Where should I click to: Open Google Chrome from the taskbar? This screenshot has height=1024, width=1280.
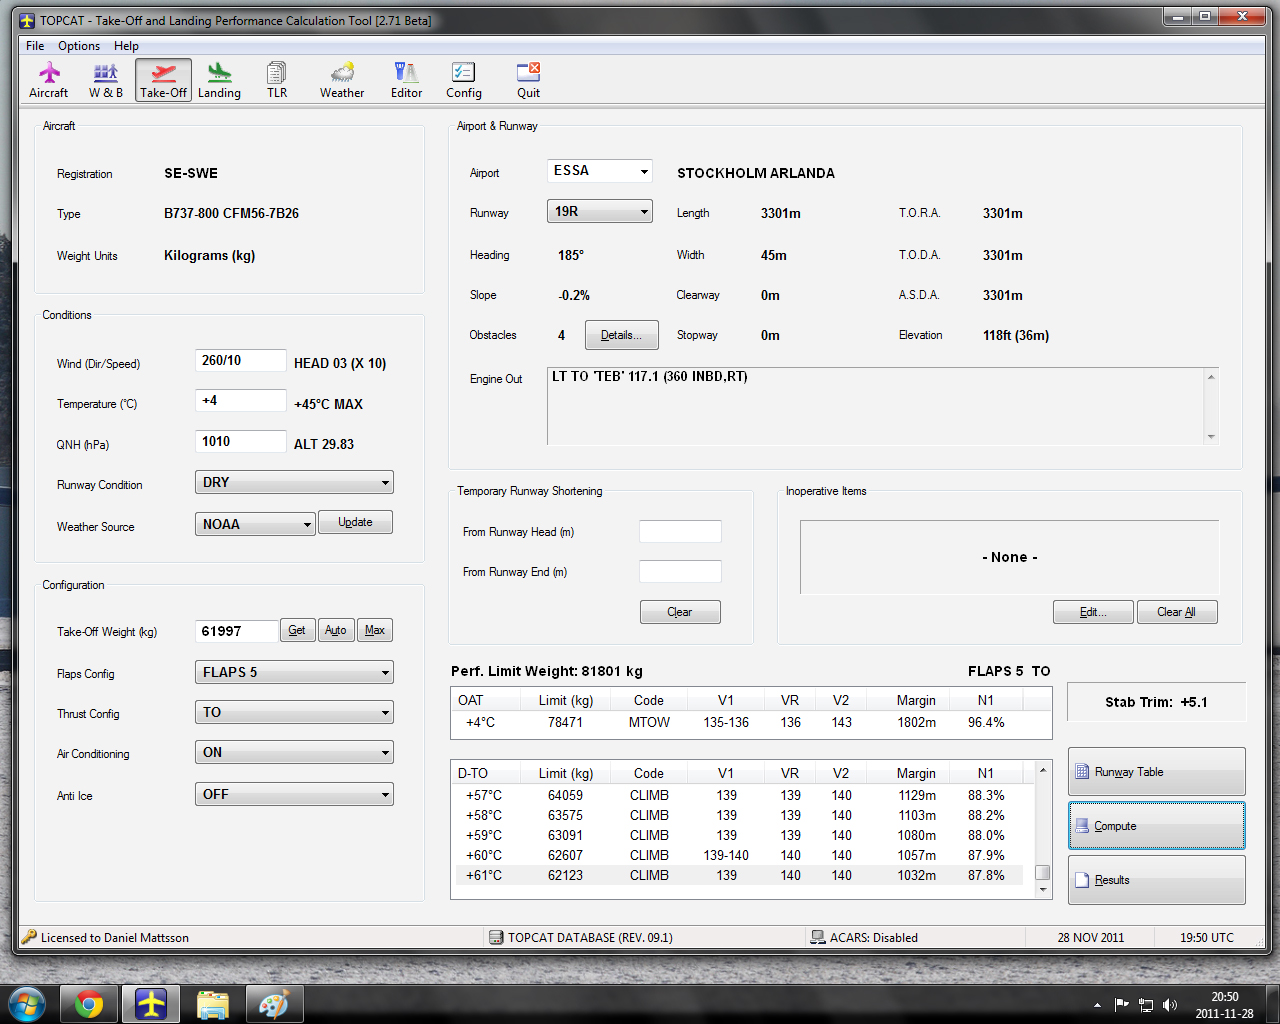pyautogui.click(x=89, y=1004)
